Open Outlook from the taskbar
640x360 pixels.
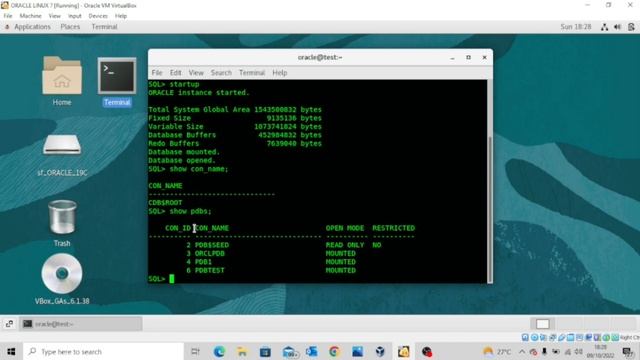(312, 351)
